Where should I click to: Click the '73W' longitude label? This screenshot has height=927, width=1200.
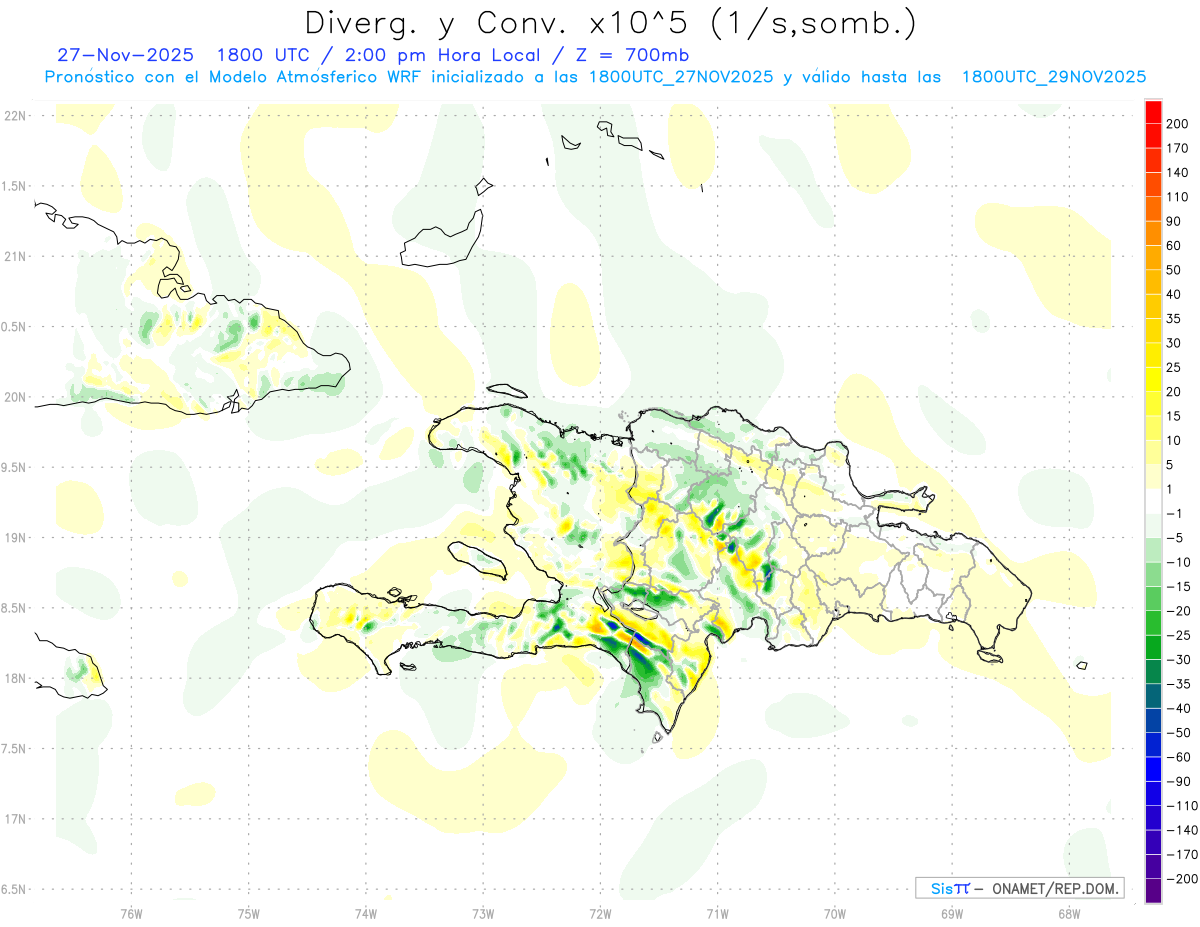483,913
